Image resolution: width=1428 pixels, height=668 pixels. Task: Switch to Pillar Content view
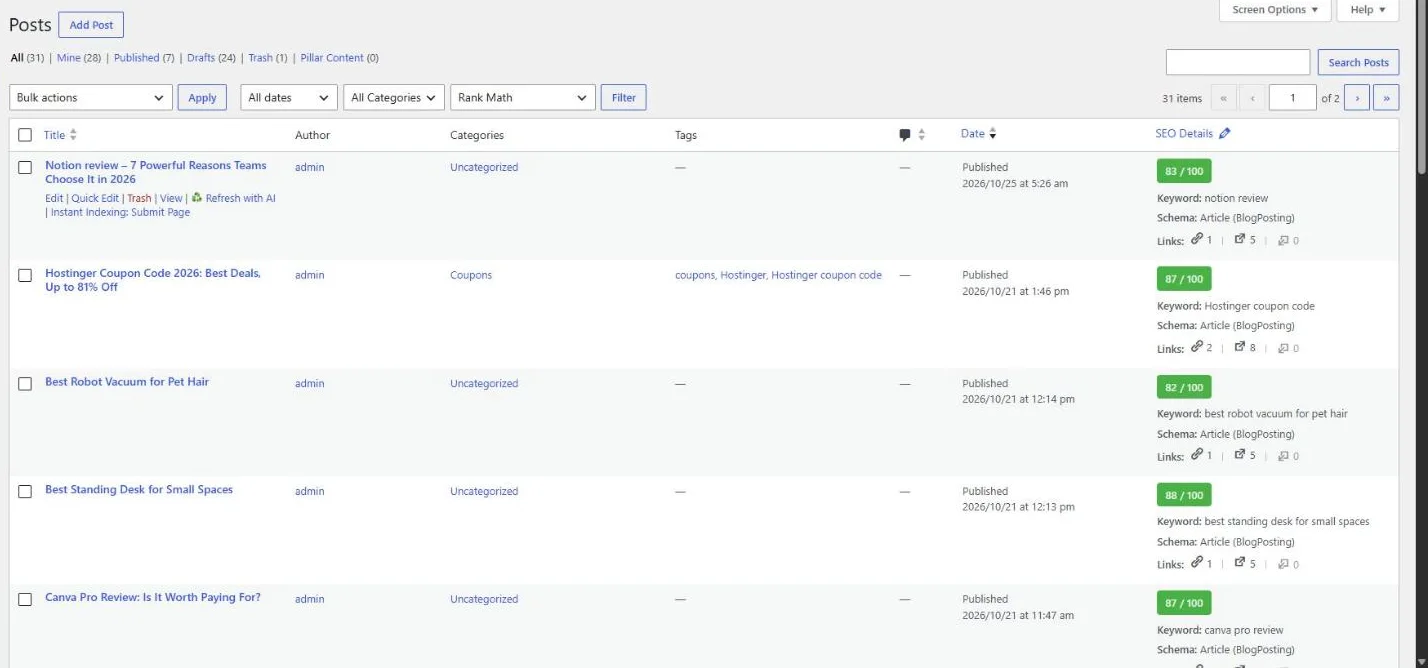point(339,58)
